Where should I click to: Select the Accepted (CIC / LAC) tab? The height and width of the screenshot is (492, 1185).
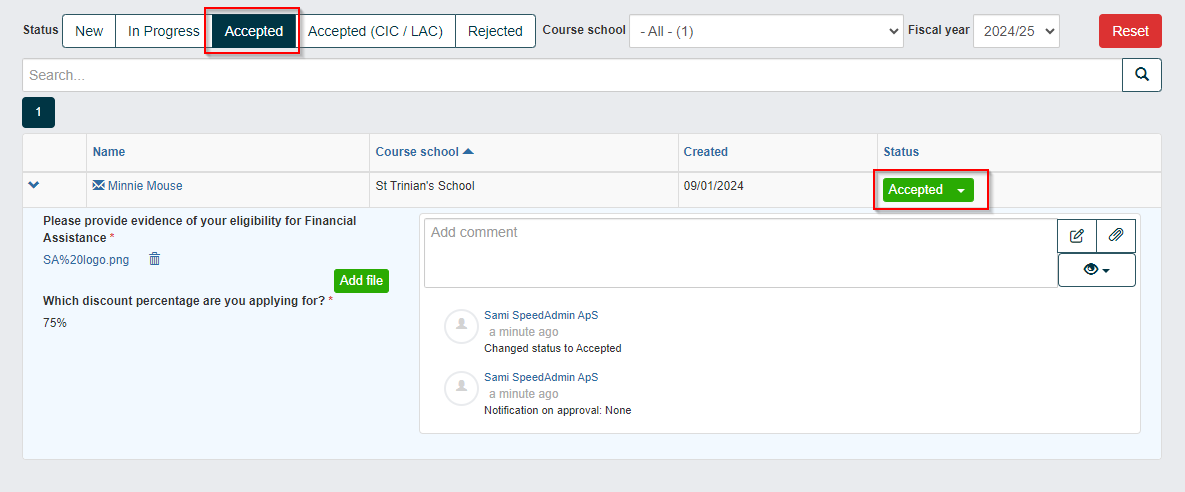pos(376,31)
